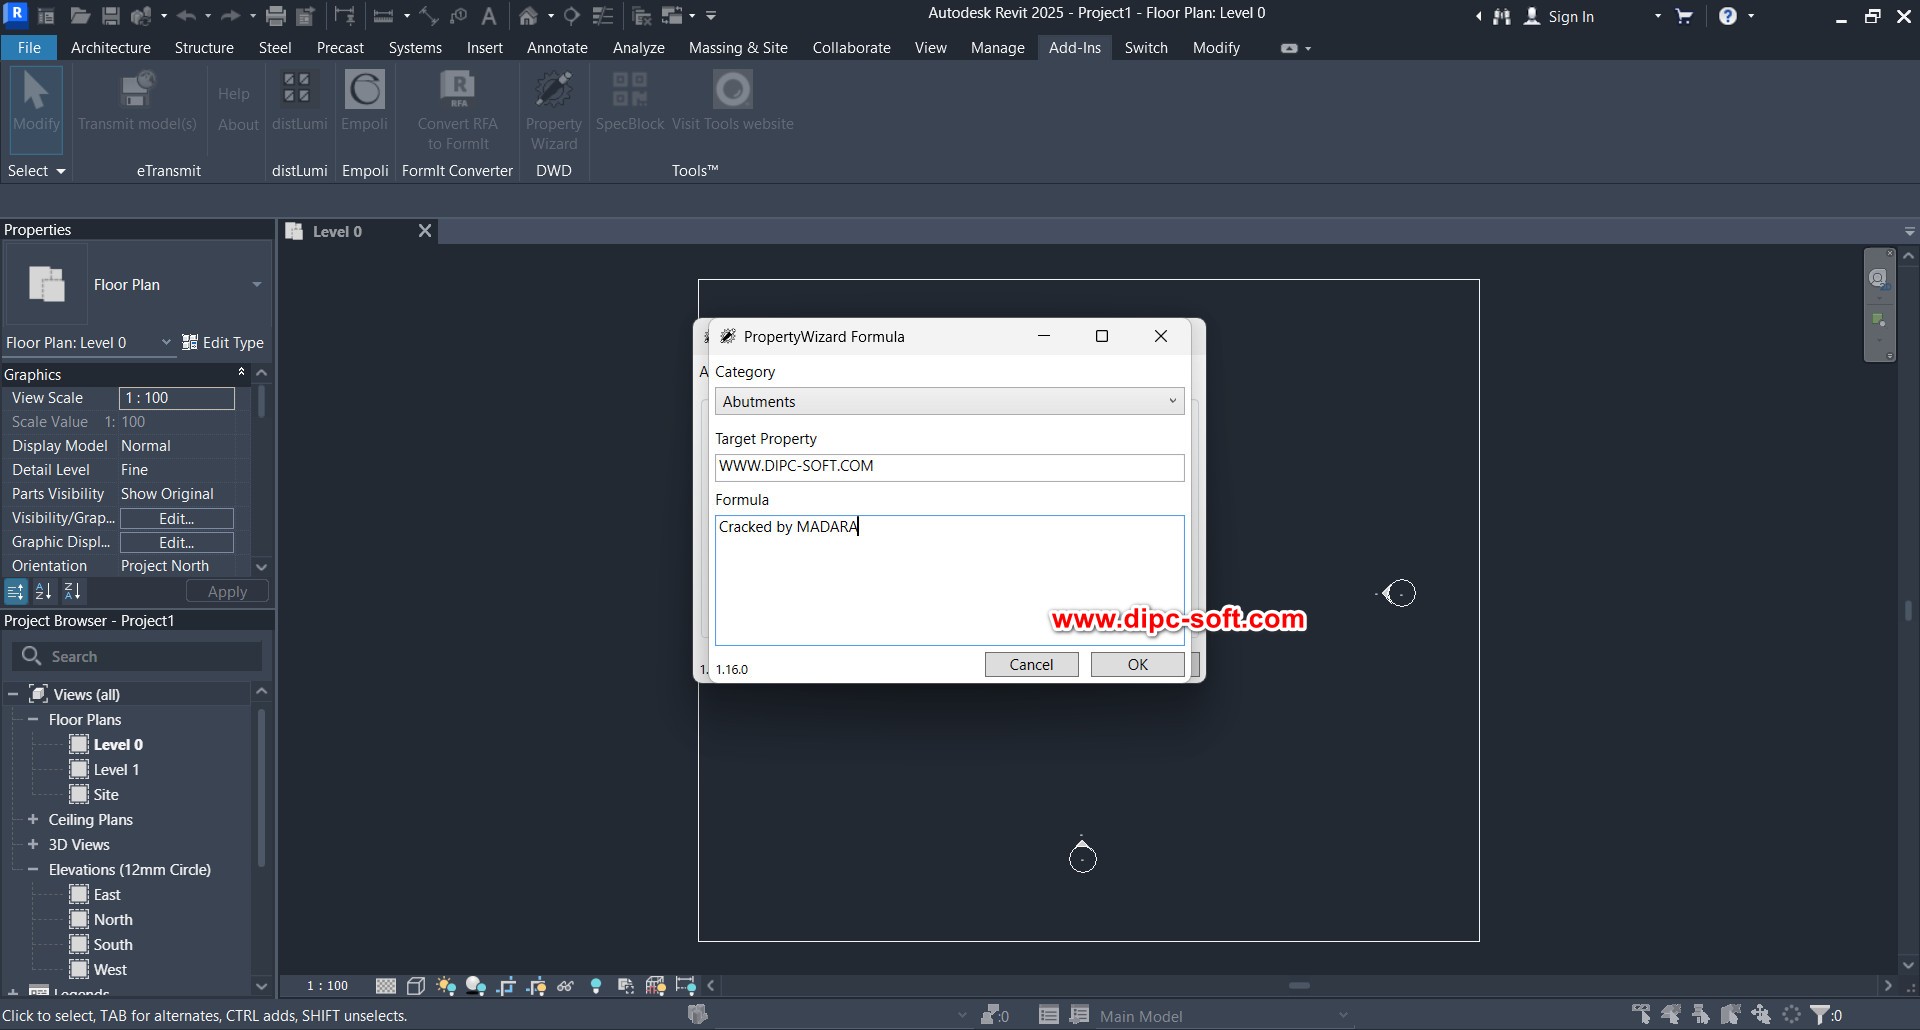Toggle Drag Elements on Selection

[x=1761, y=1015]
